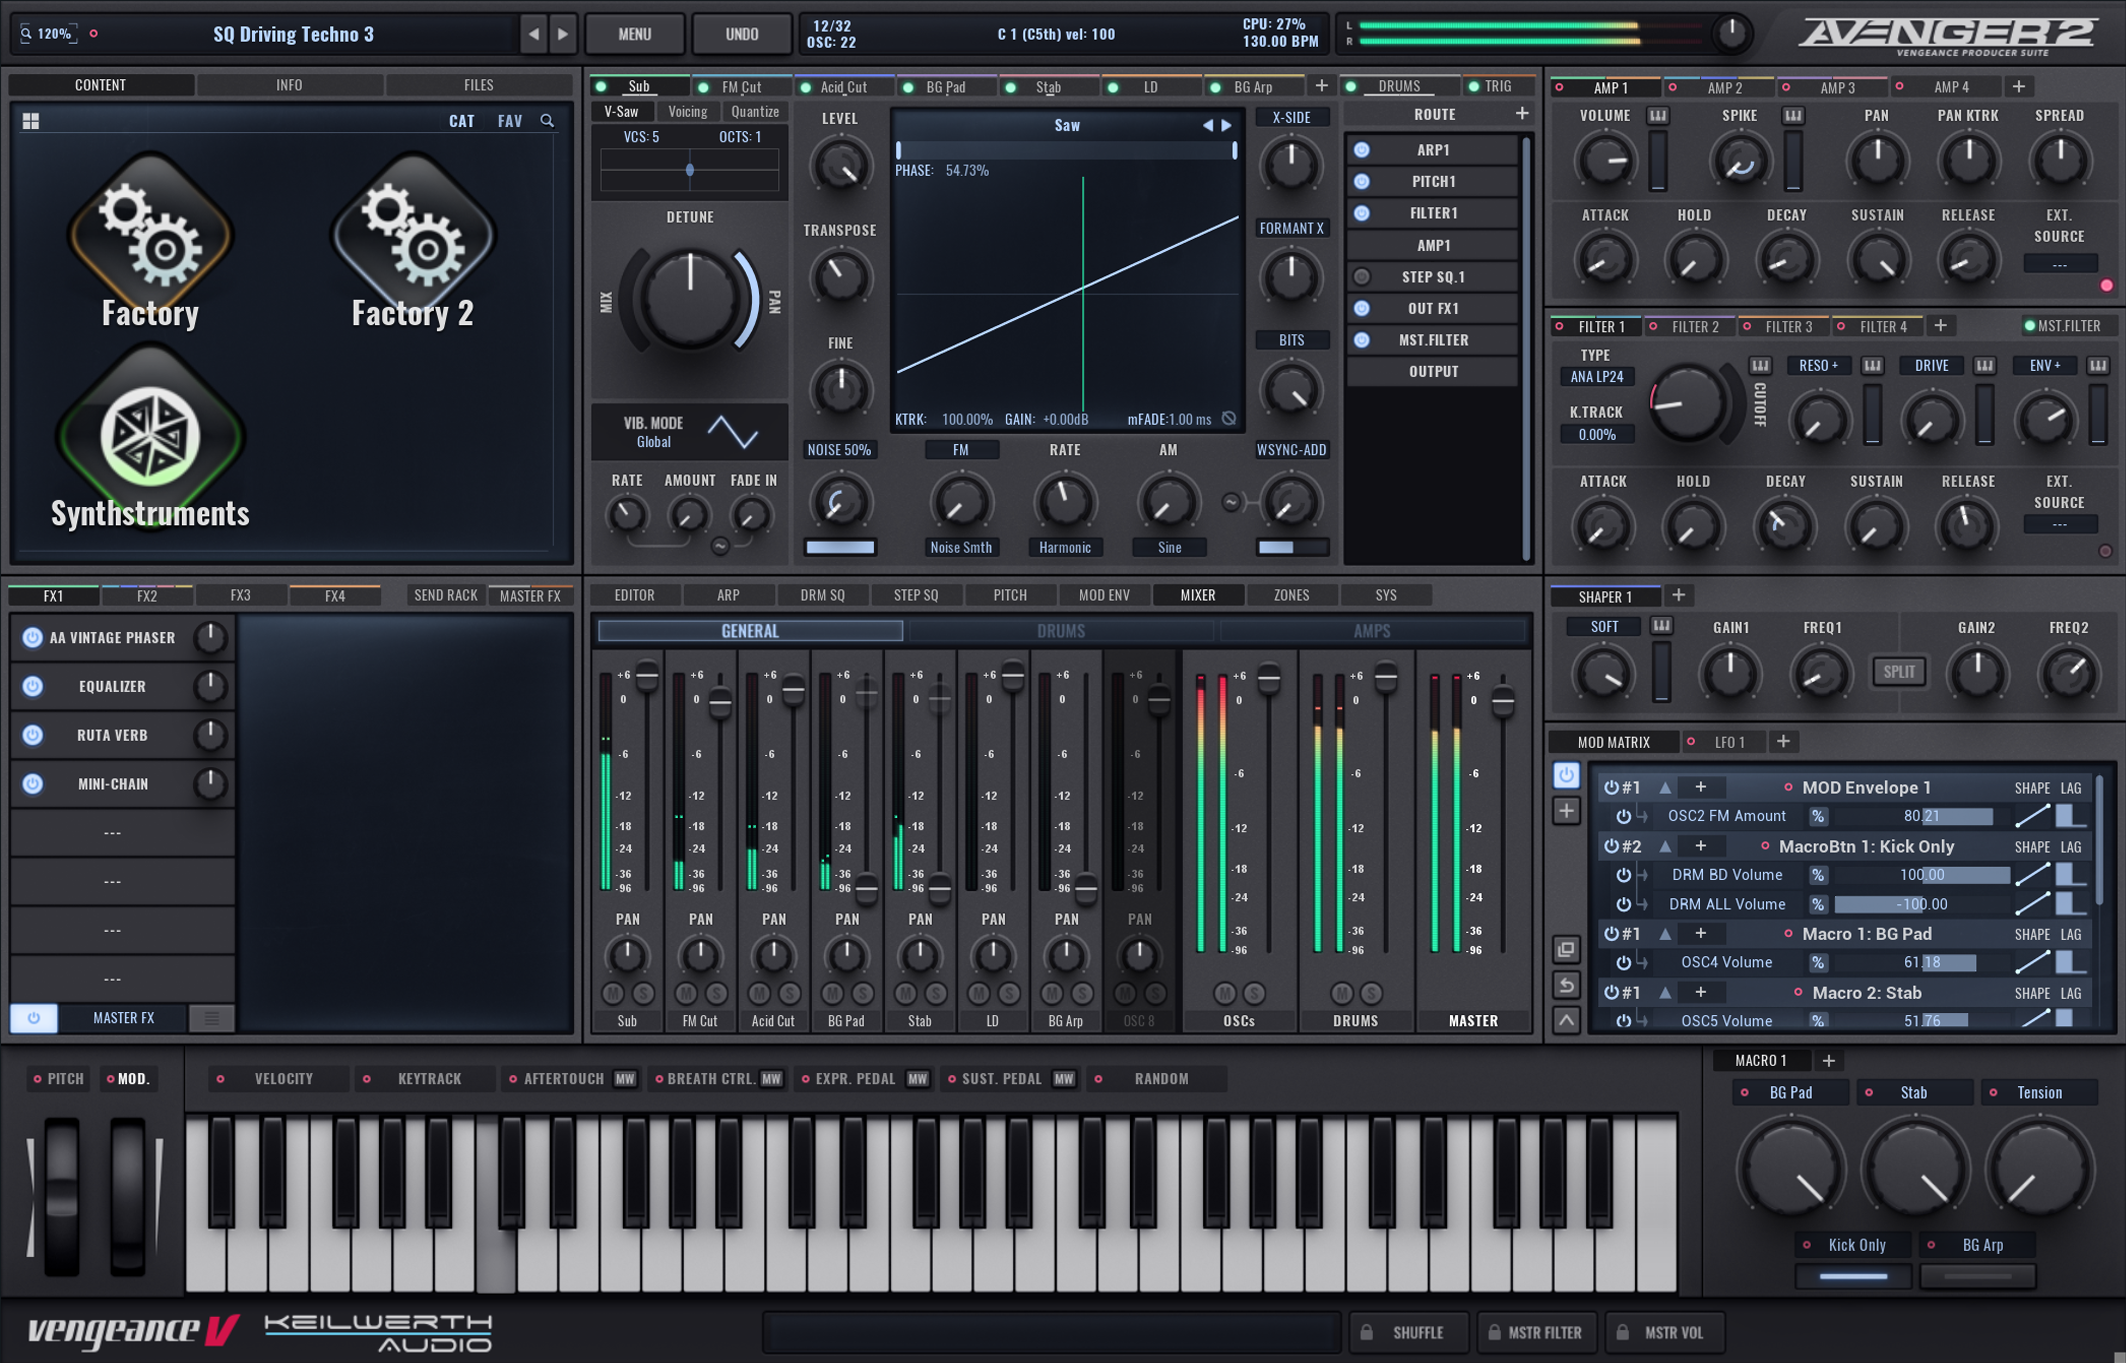Toggle Equalizer effect power

coord(32,687)
